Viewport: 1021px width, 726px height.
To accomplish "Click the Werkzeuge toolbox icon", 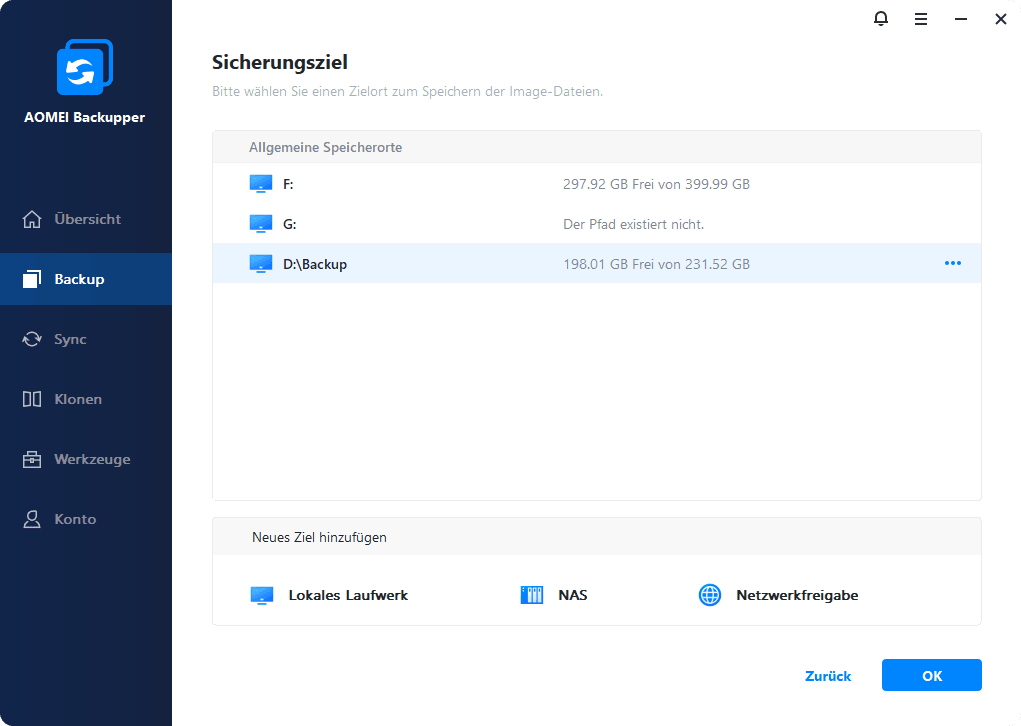I will [32, 459].
